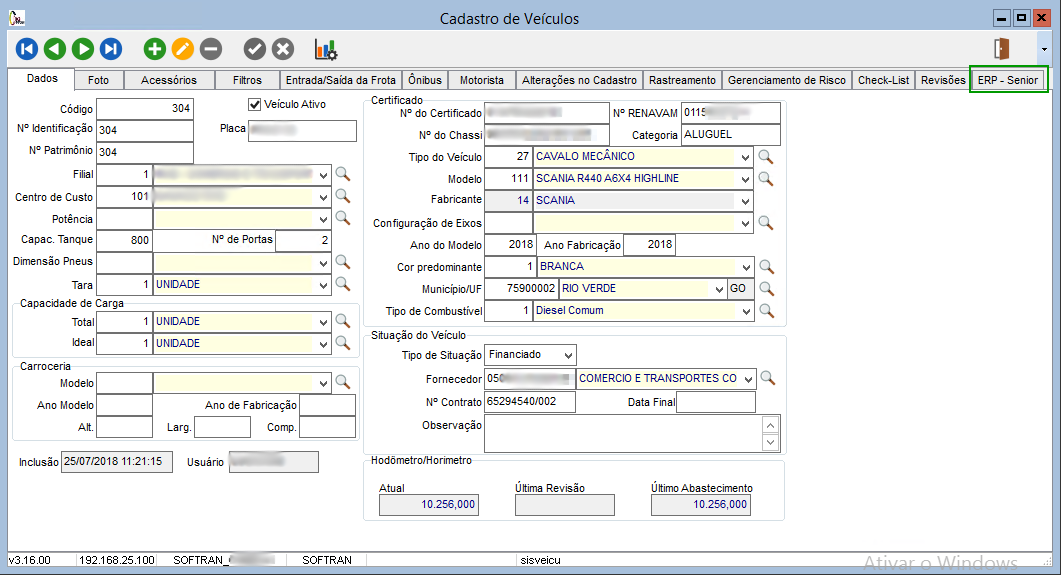Screen dimensions: 1061x575
Task: Click the Observação text field
Action: 620,434
